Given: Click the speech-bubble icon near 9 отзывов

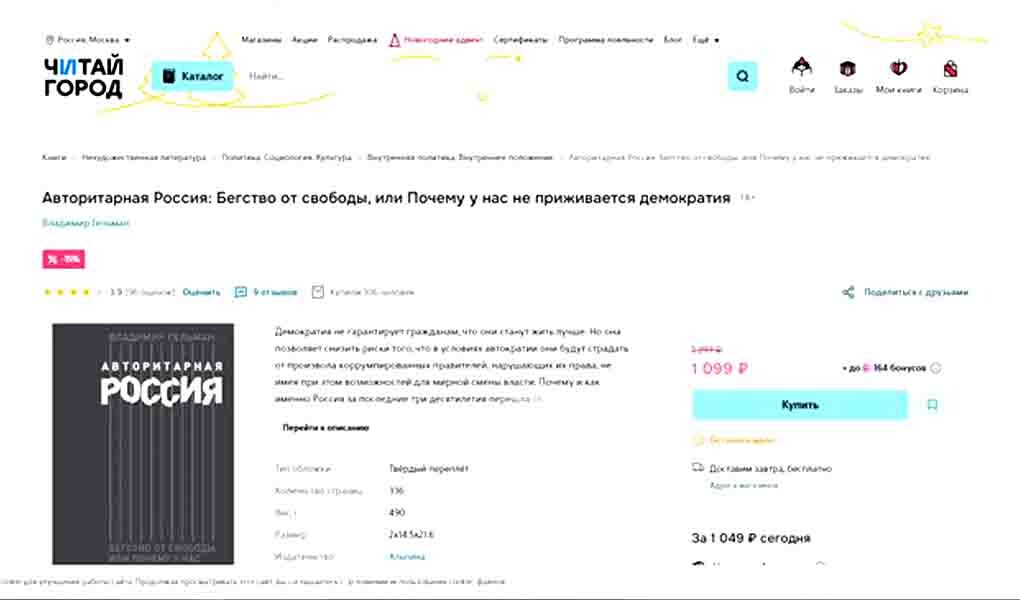Looking at the screenshot, I should (239, 291).
